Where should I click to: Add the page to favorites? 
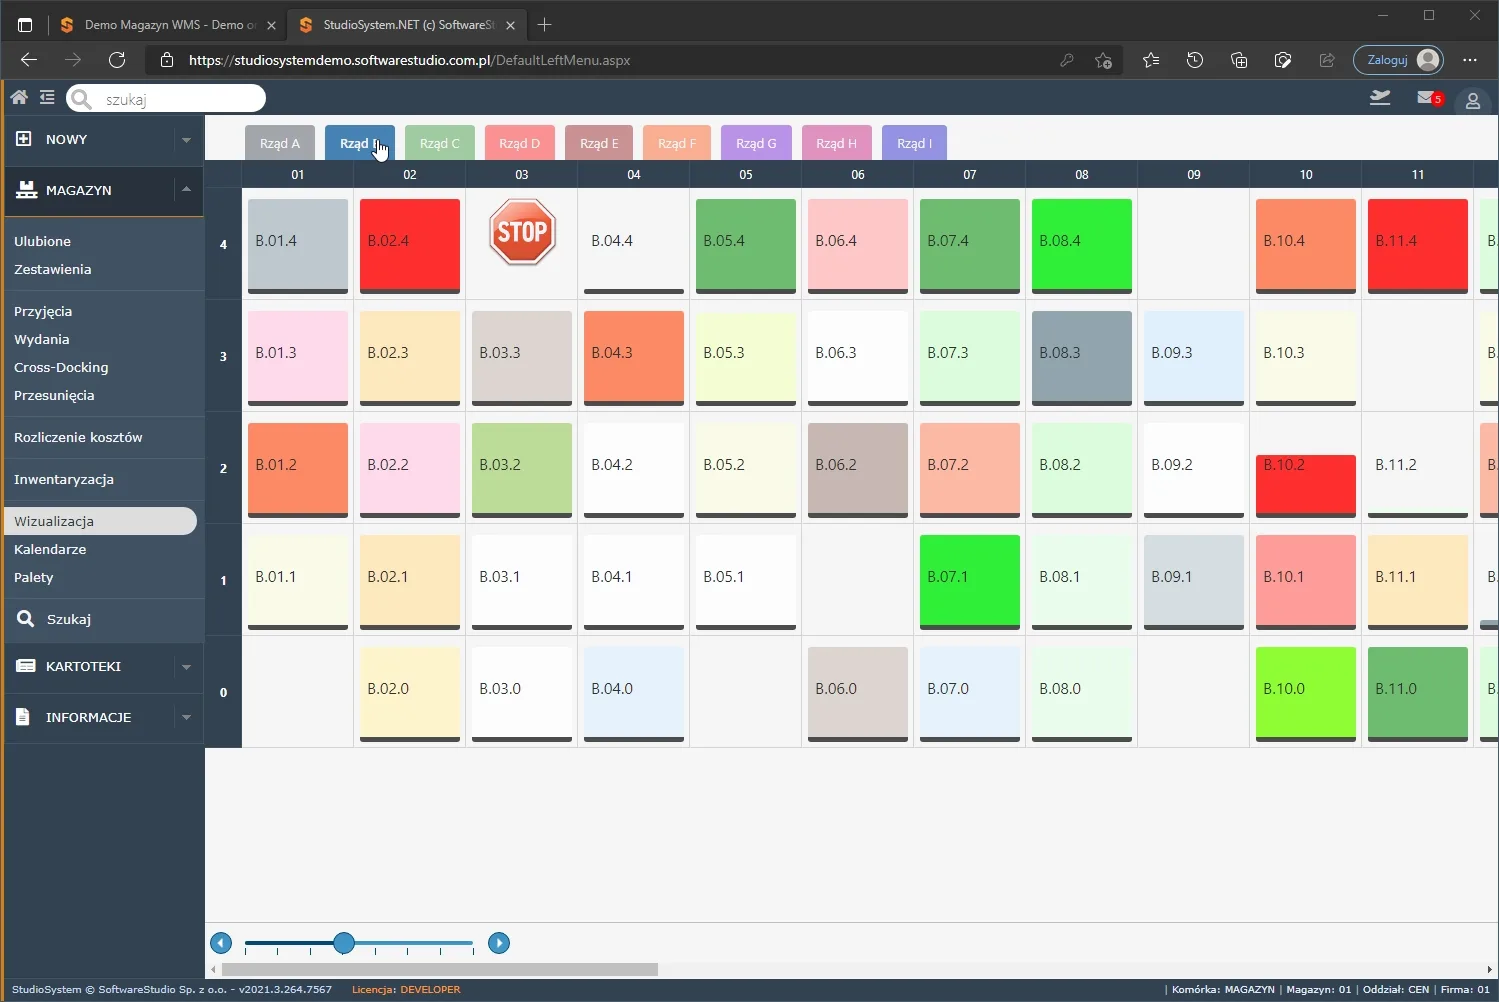1103,60
